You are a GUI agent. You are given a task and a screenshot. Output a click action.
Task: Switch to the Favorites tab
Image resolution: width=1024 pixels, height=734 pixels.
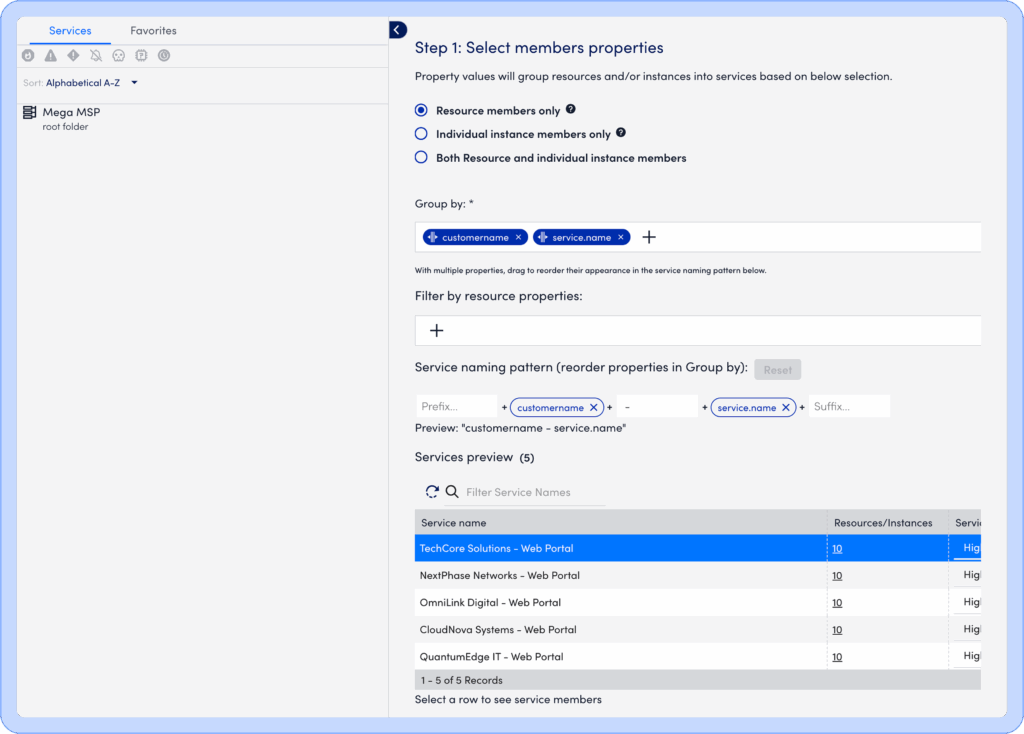click(153, 31)
